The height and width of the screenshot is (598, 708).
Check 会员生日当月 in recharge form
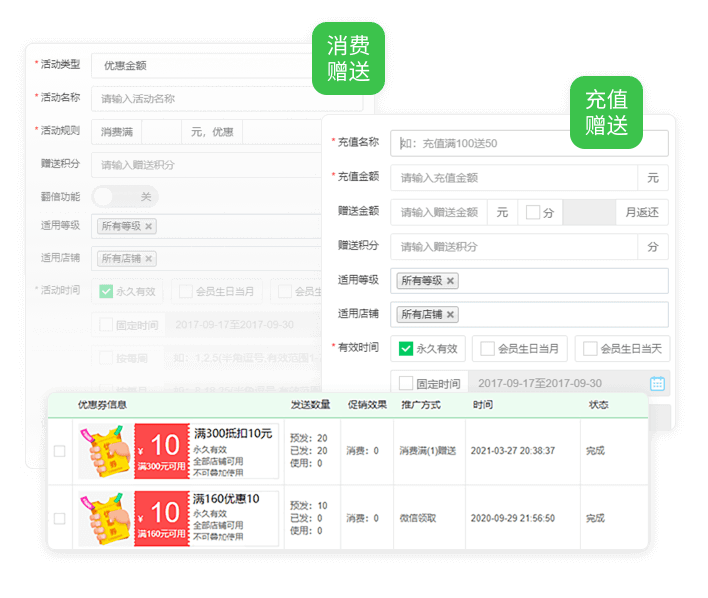click(x=487, y=349)
